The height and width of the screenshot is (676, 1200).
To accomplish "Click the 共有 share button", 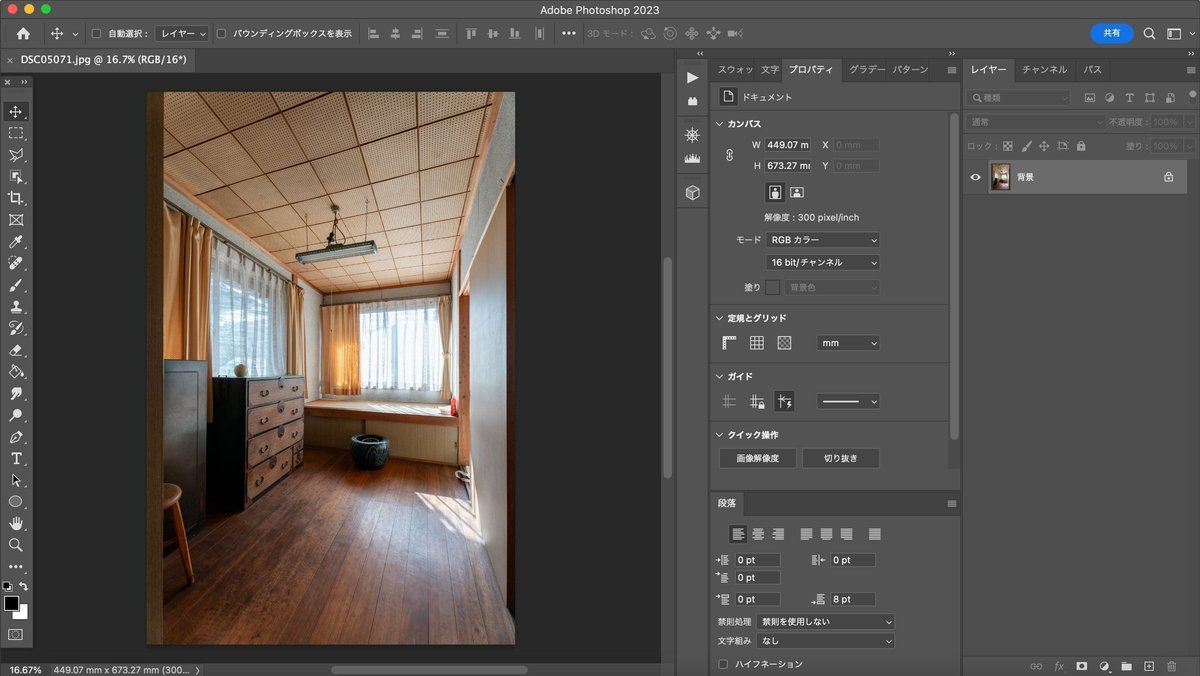I will tap(1111, 33).
